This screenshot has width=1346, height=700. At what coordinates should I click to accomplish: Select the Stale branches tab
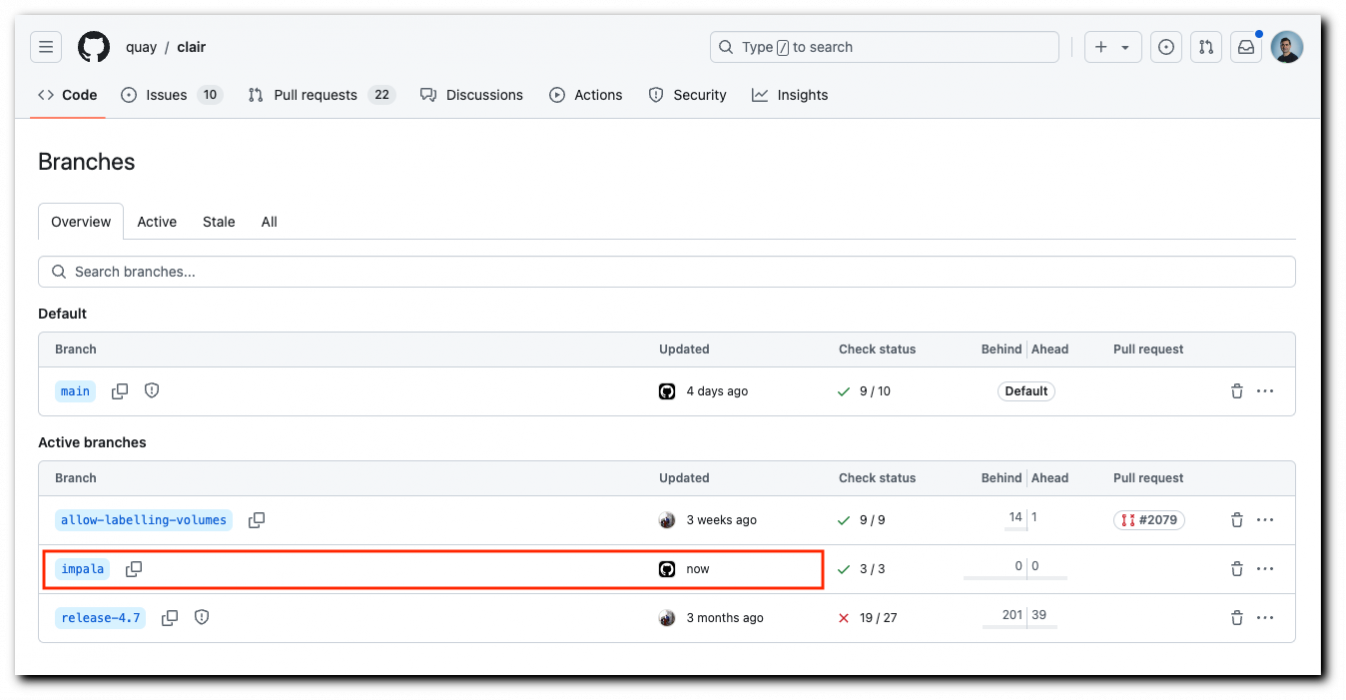click(x=219, y=222)
